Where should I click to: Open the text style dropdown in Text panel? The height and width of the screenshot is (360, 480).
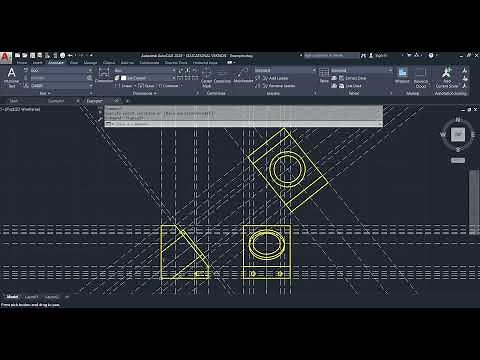pos(90,70)
